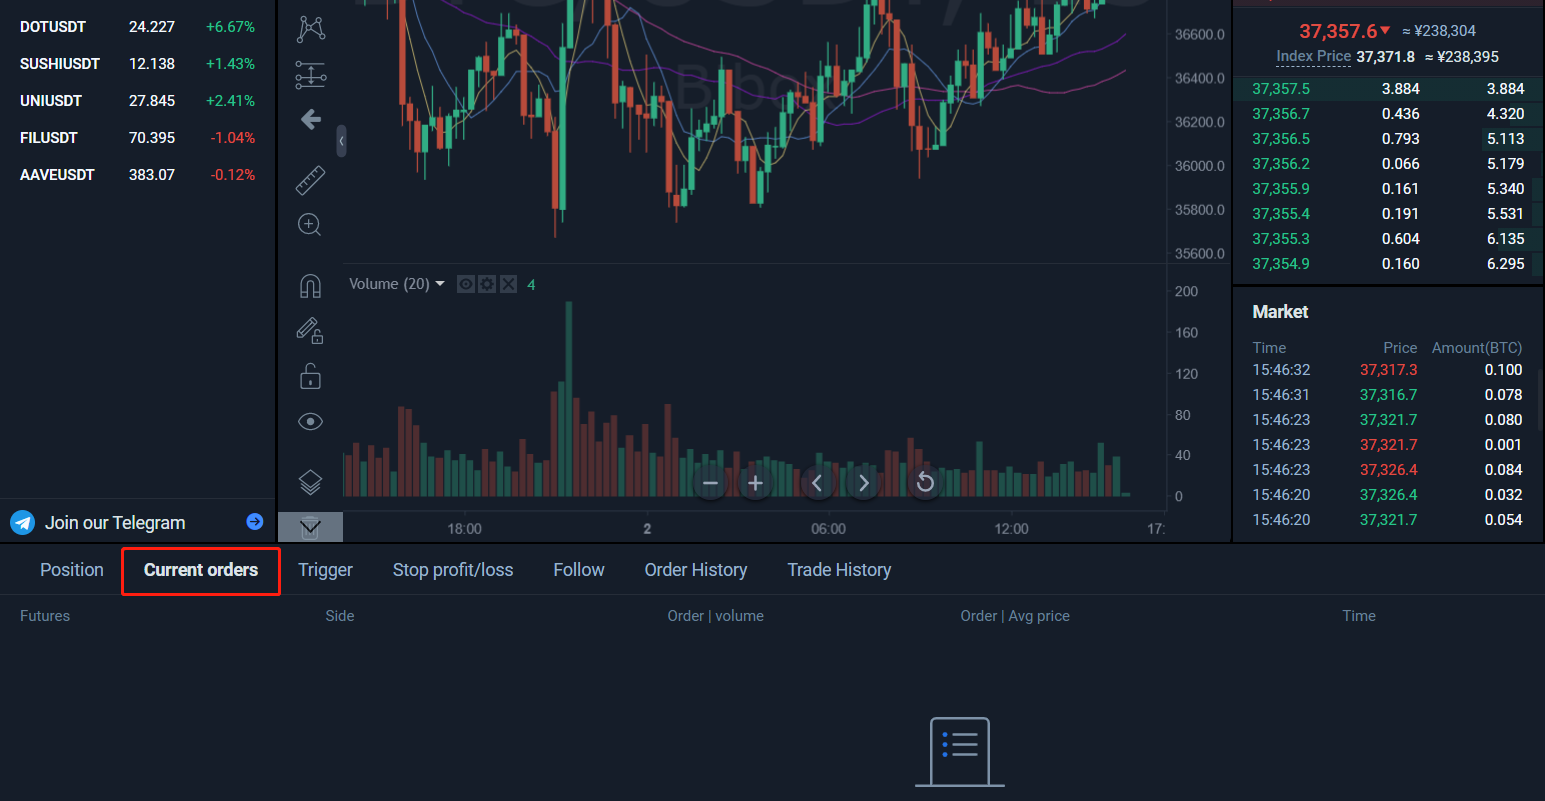The width and height of the screenshot is (1545, 801).
Task: Open the Stop profit/loss tab
Action: click(452, 570)
